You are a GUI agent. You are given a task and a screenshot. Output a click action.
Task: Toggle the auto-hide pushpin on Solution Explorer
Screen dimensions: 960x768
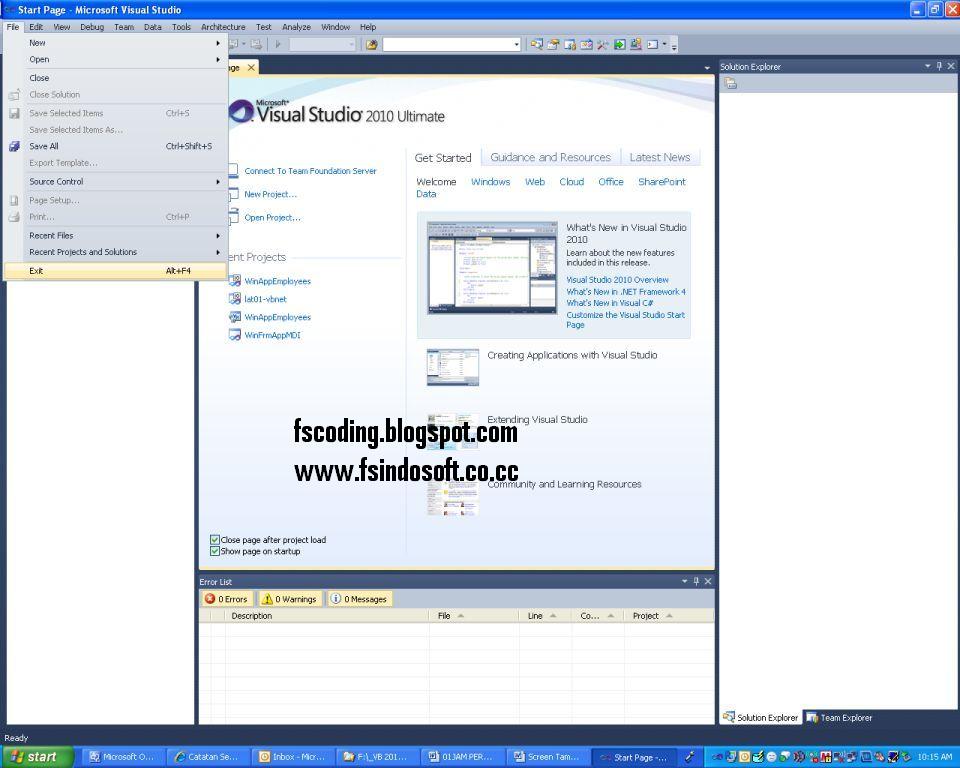(x=938, y=66)
